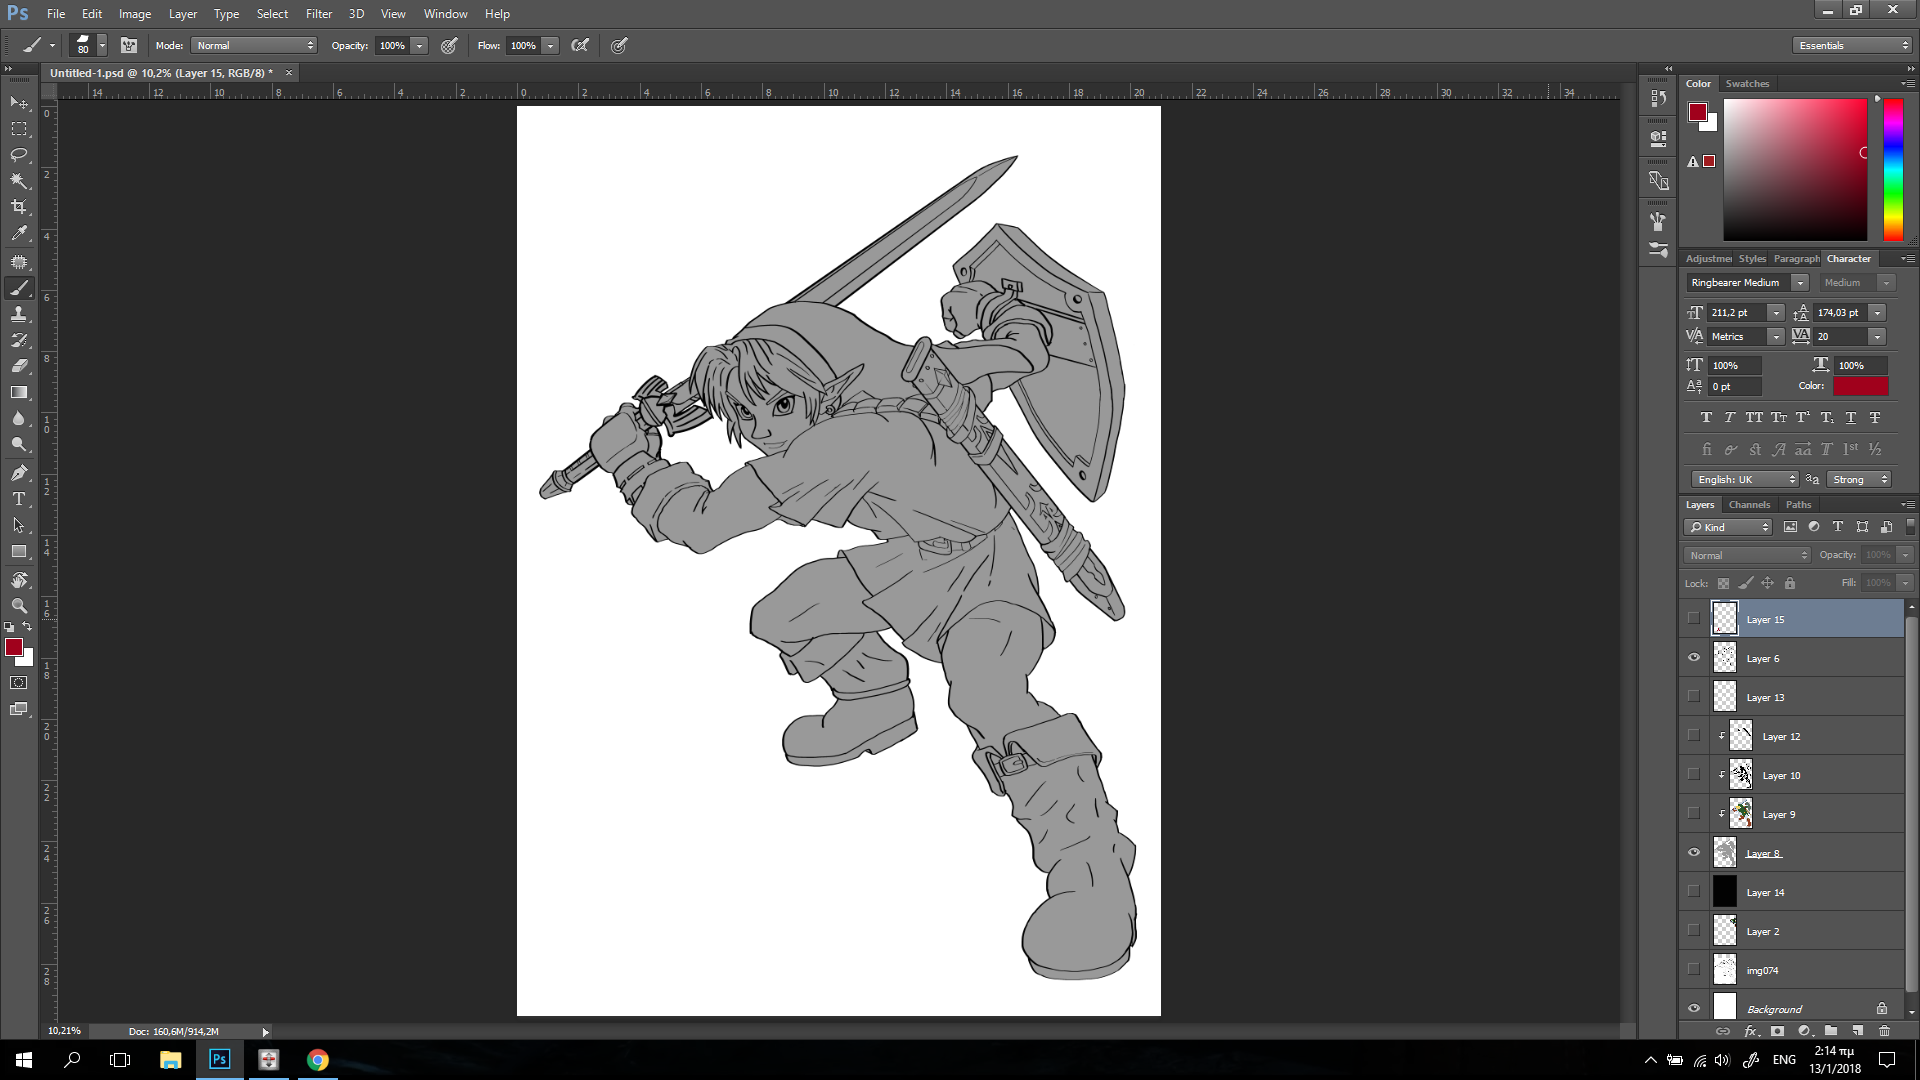
Task: Select the Clone Stamp tool
Action: [19, 314]
